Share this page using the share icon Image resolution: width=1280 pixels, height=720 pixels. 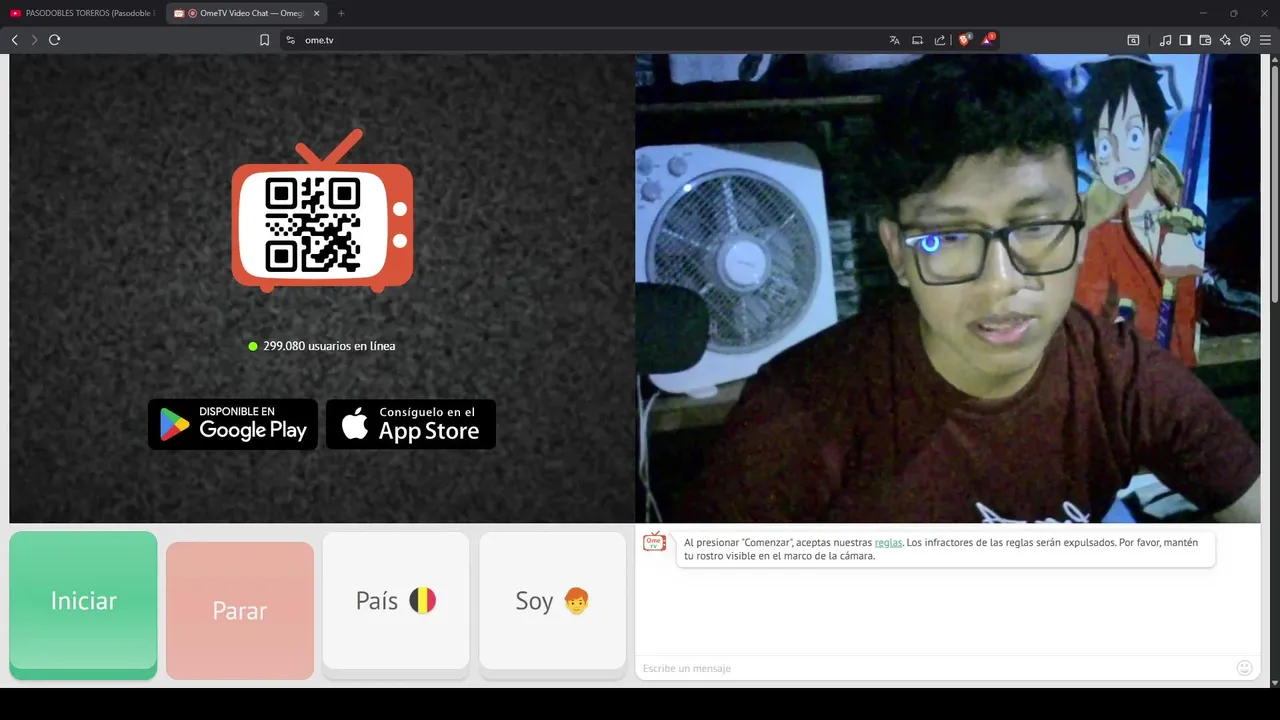[x=940, y=40]
